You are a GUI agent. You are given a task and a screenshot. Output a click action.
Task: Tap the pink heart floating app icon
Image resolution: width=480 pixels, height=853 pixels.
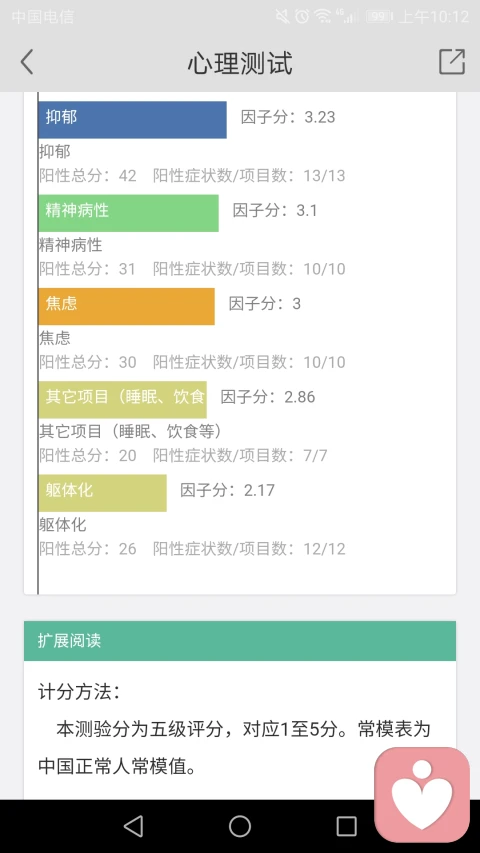(x=422, y=794)
